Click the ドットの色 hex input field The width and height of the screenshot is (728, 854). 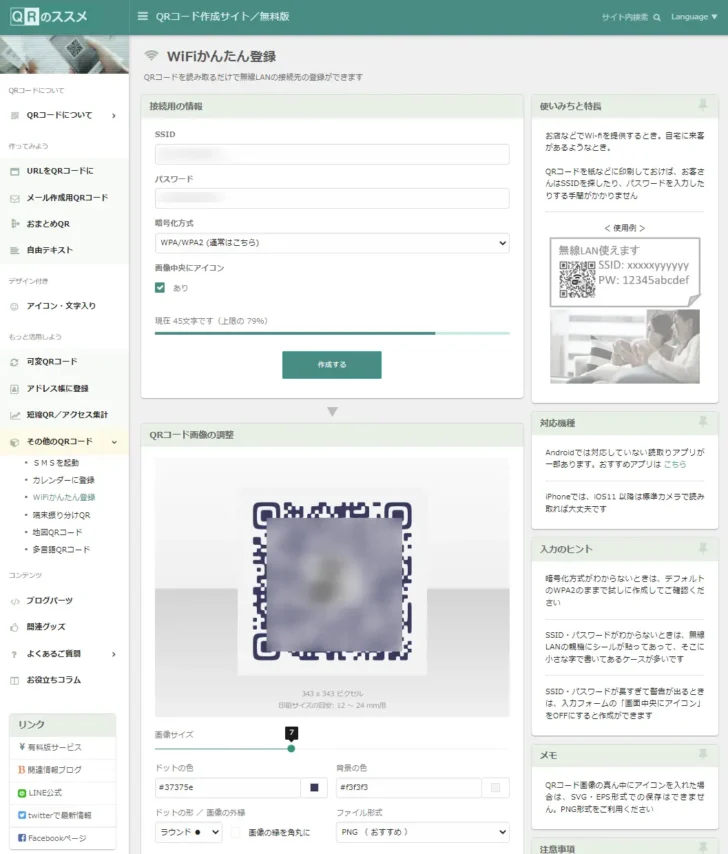[x=228, y=788]
